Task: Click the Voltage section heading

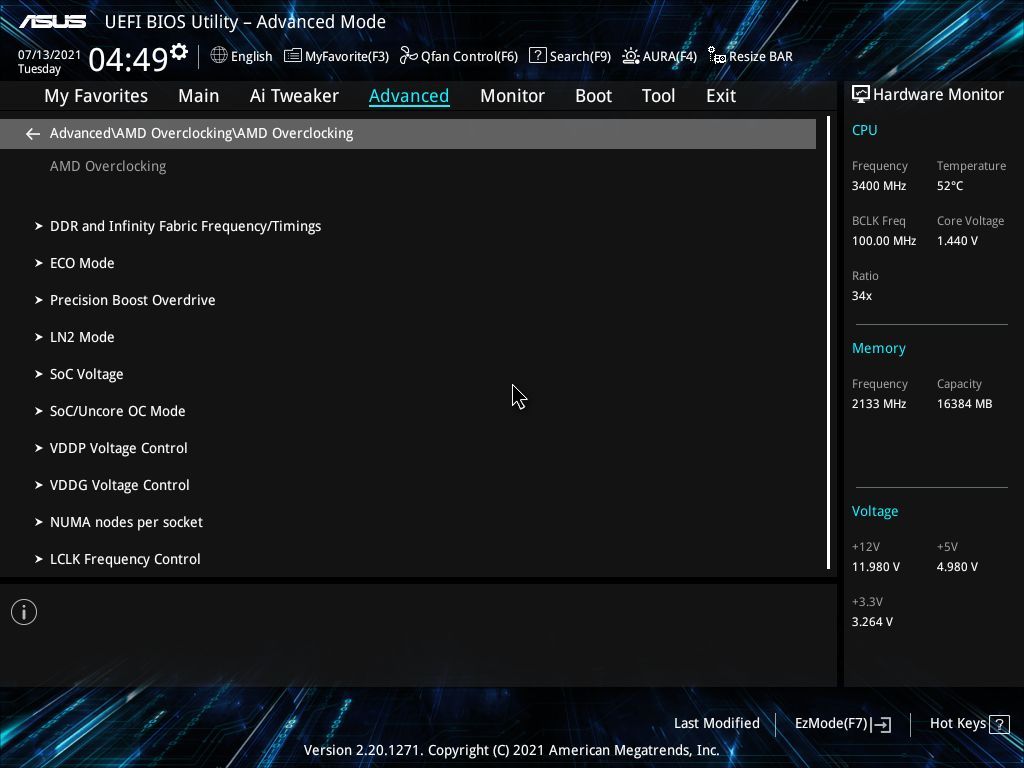Action: (874, 511)
